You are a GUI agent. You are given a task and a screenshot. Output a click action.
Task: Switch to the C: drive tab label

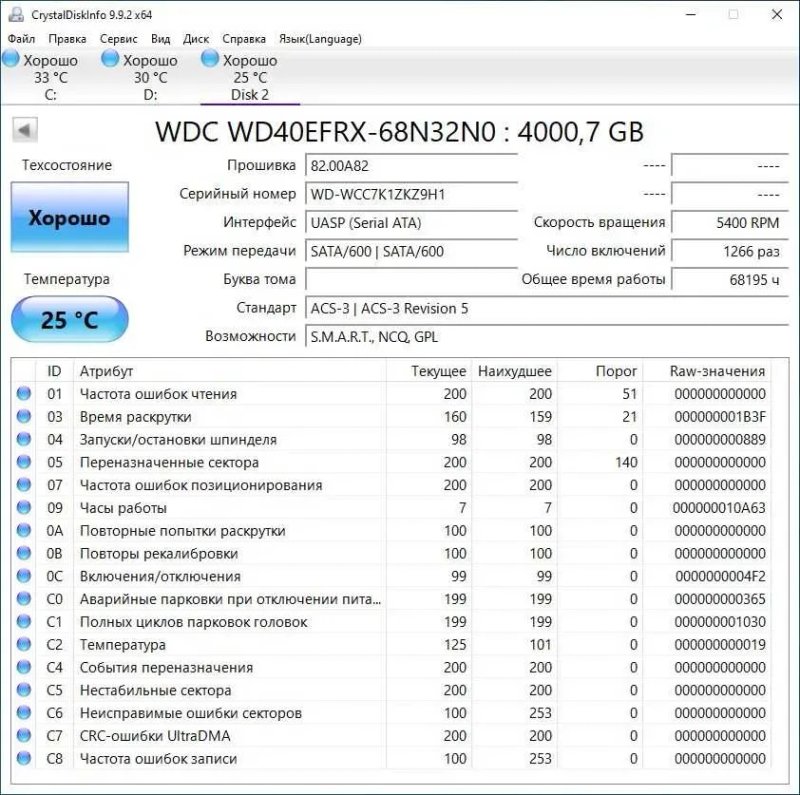point(51,94)
